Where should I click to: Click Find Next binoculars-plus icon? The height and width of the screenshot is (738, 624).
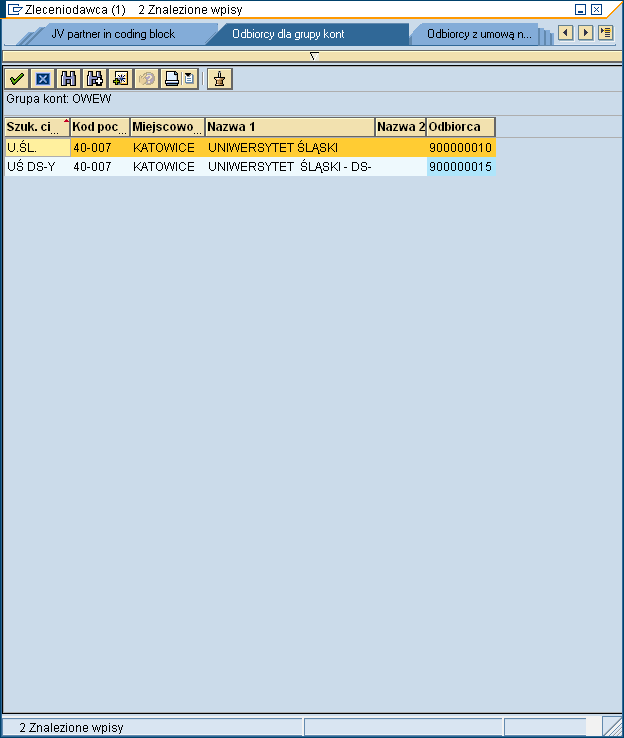pyautogui.click(x=95, y=79)
